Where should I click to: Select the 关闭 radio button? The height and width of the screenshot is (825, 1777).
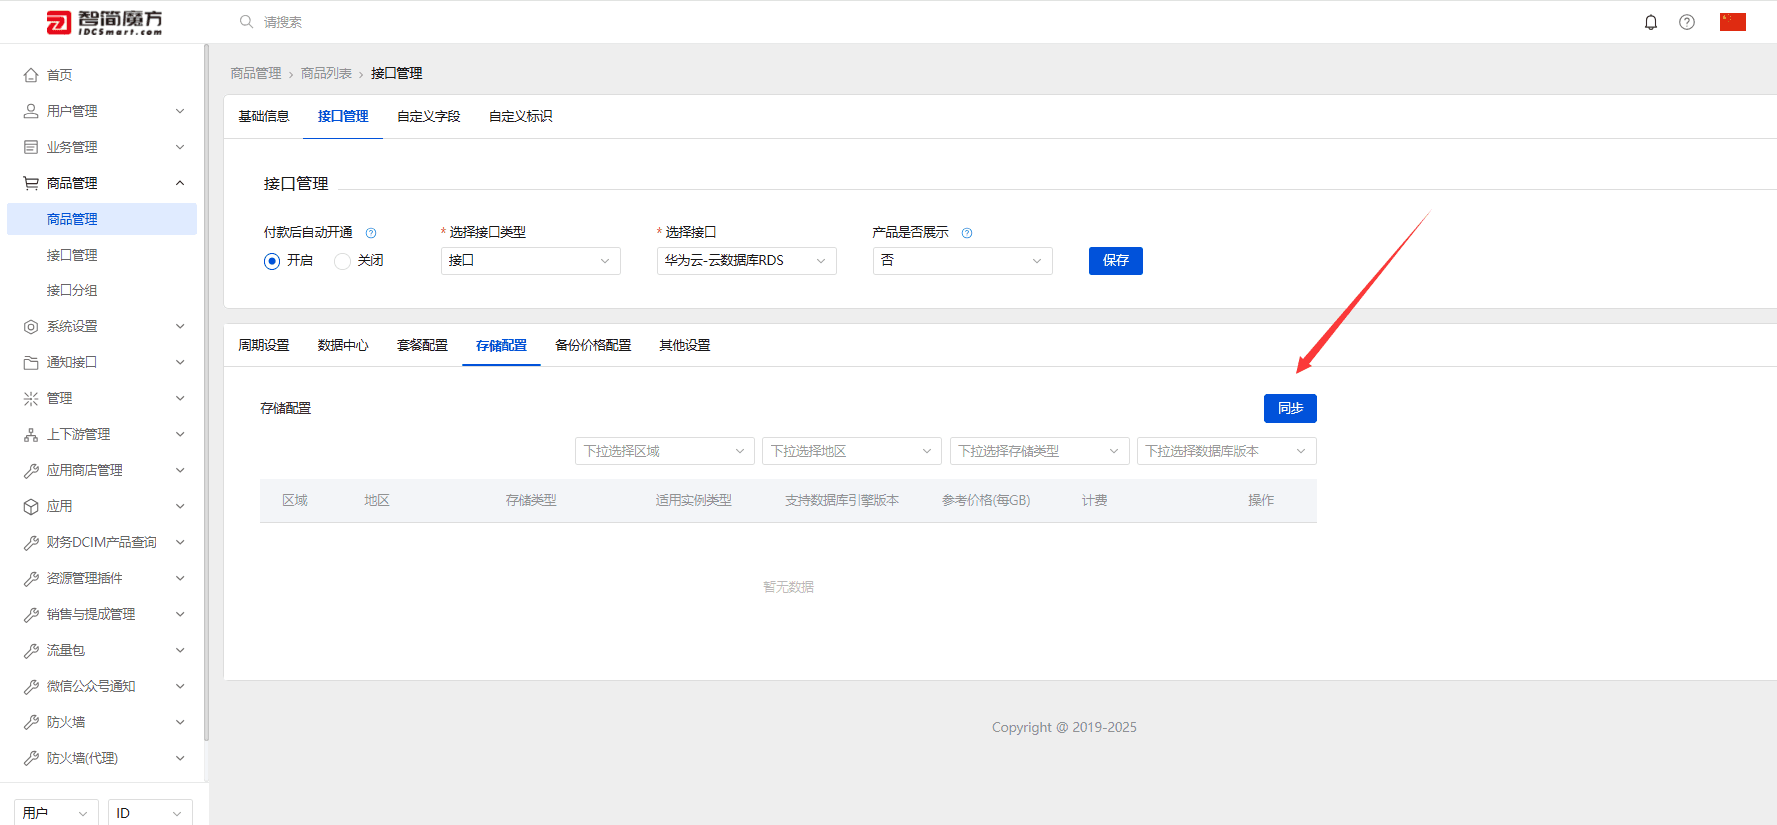coord(342,261)
